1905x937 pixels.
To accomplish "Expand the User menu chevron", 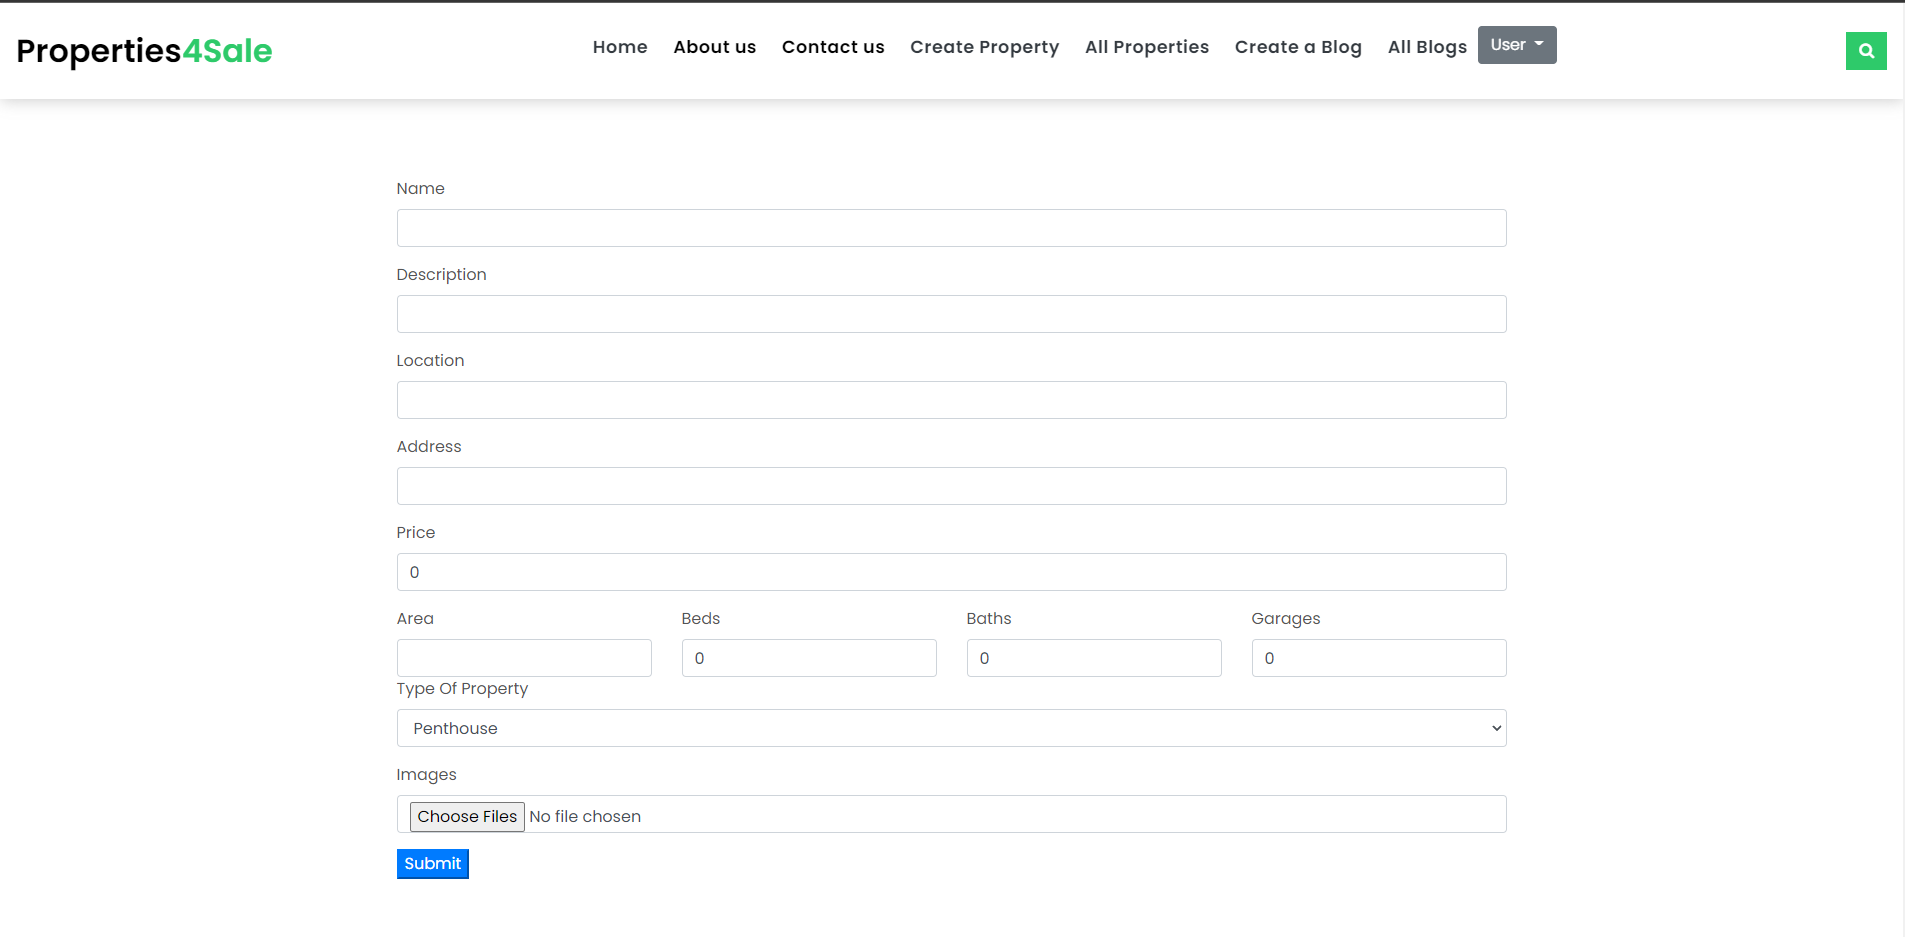I will pyautogui.click(x=1539, y=44).
